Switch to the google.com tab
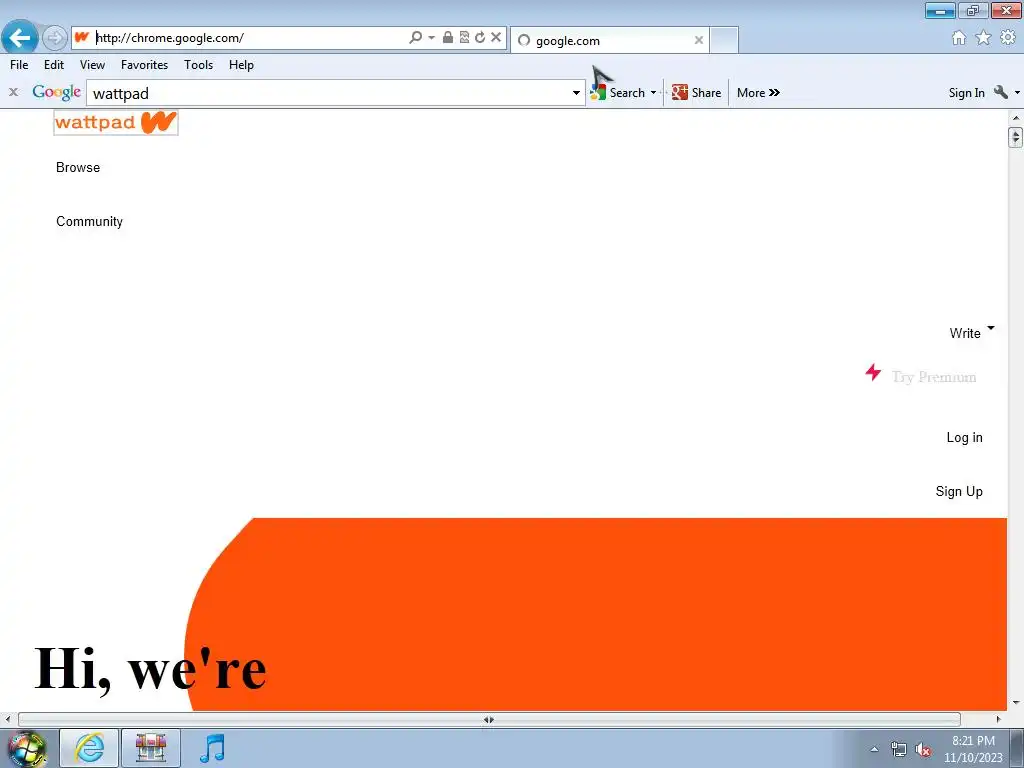This screenshot has width=1024, height=768. (x=607, y=40)
